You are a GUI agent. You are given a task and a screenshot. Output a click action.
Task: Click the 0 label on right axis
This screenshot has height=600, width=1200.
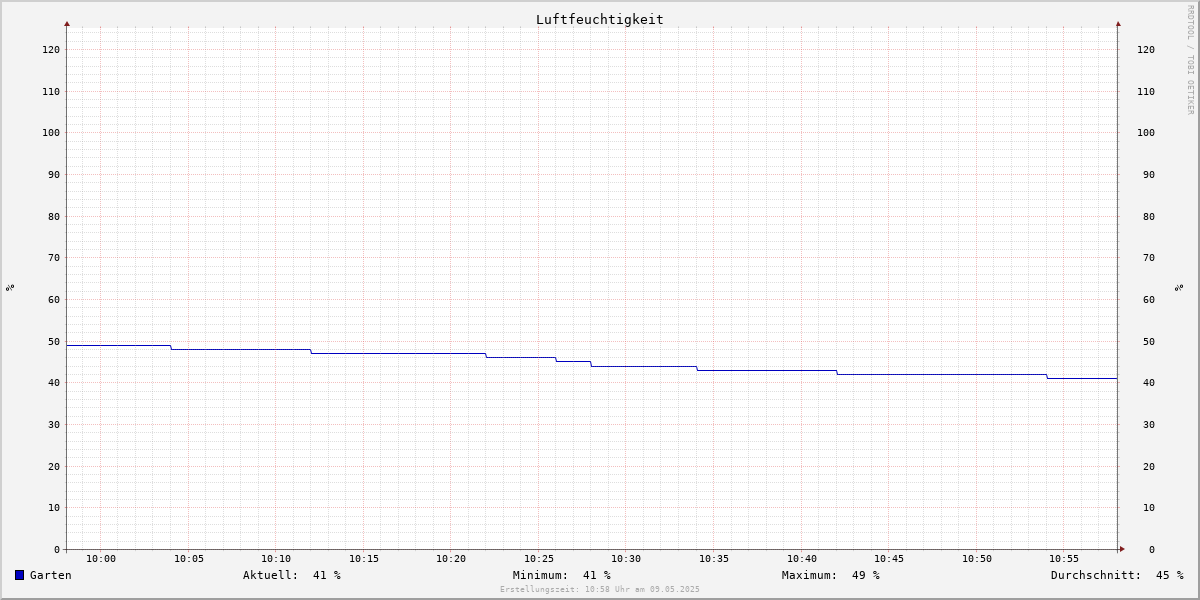1152,549
